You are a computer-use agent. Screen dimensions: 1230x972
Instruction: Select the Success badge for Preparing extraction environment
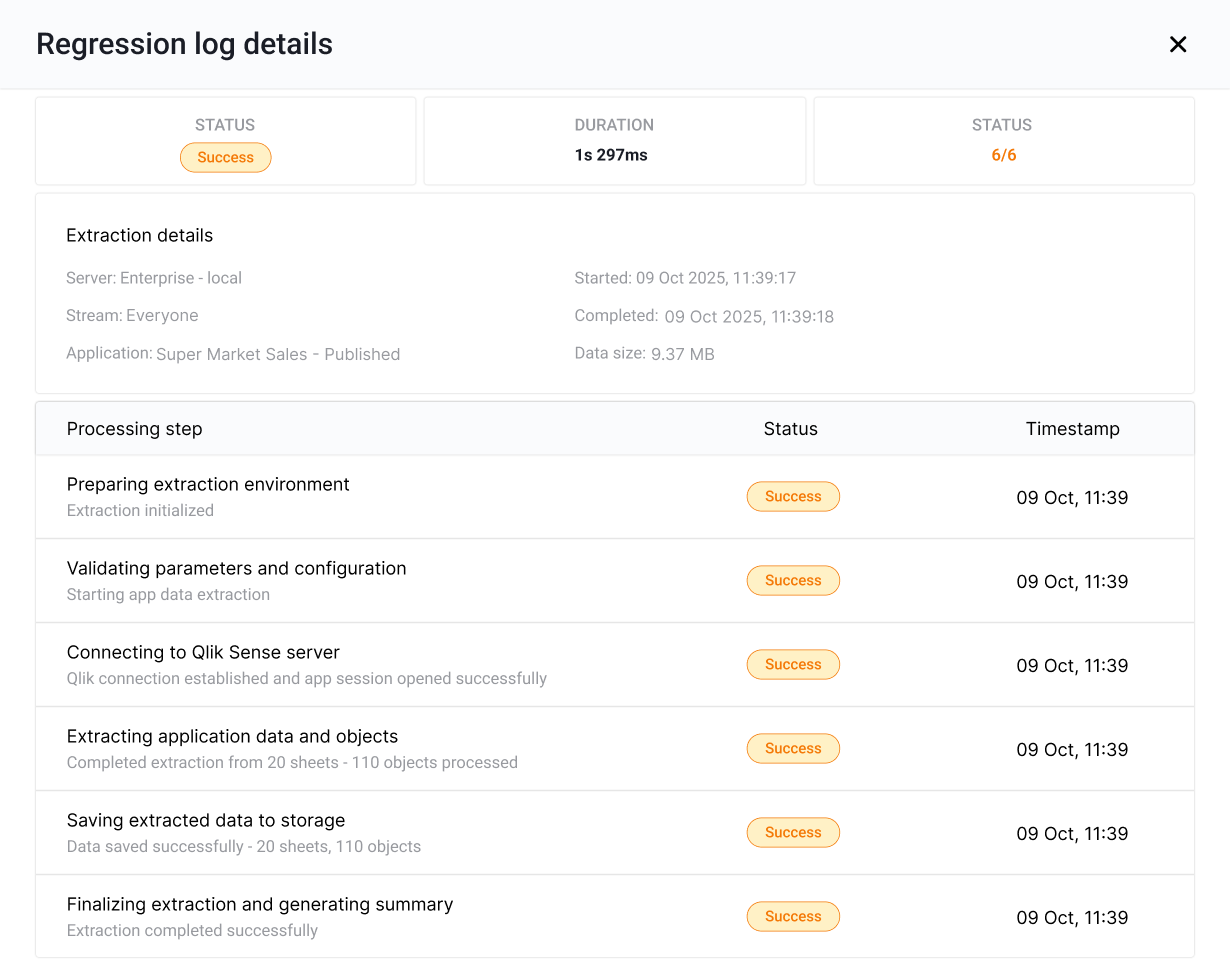[x=793, y=496]
